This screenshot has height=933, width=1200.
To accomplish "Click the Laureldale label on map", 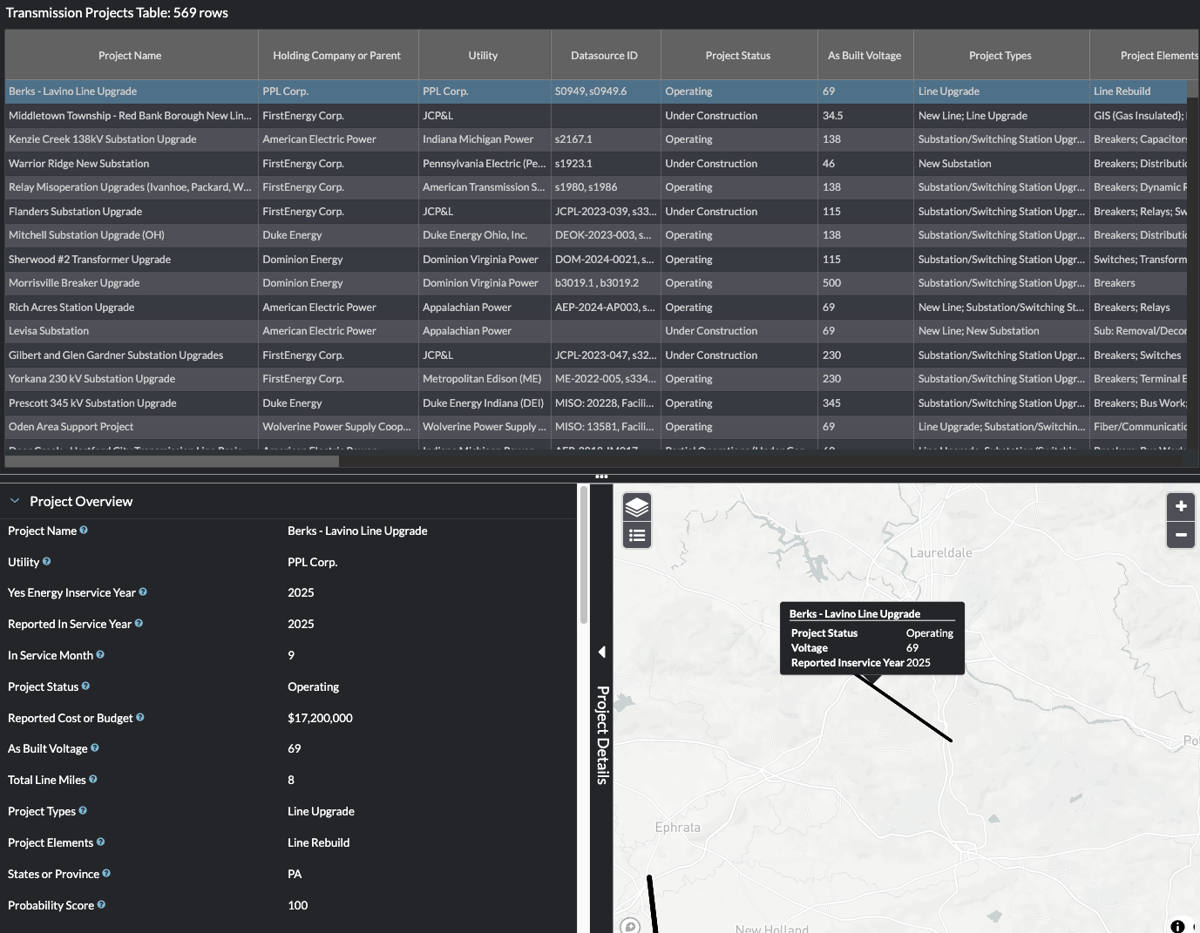I will pos(941,552).
